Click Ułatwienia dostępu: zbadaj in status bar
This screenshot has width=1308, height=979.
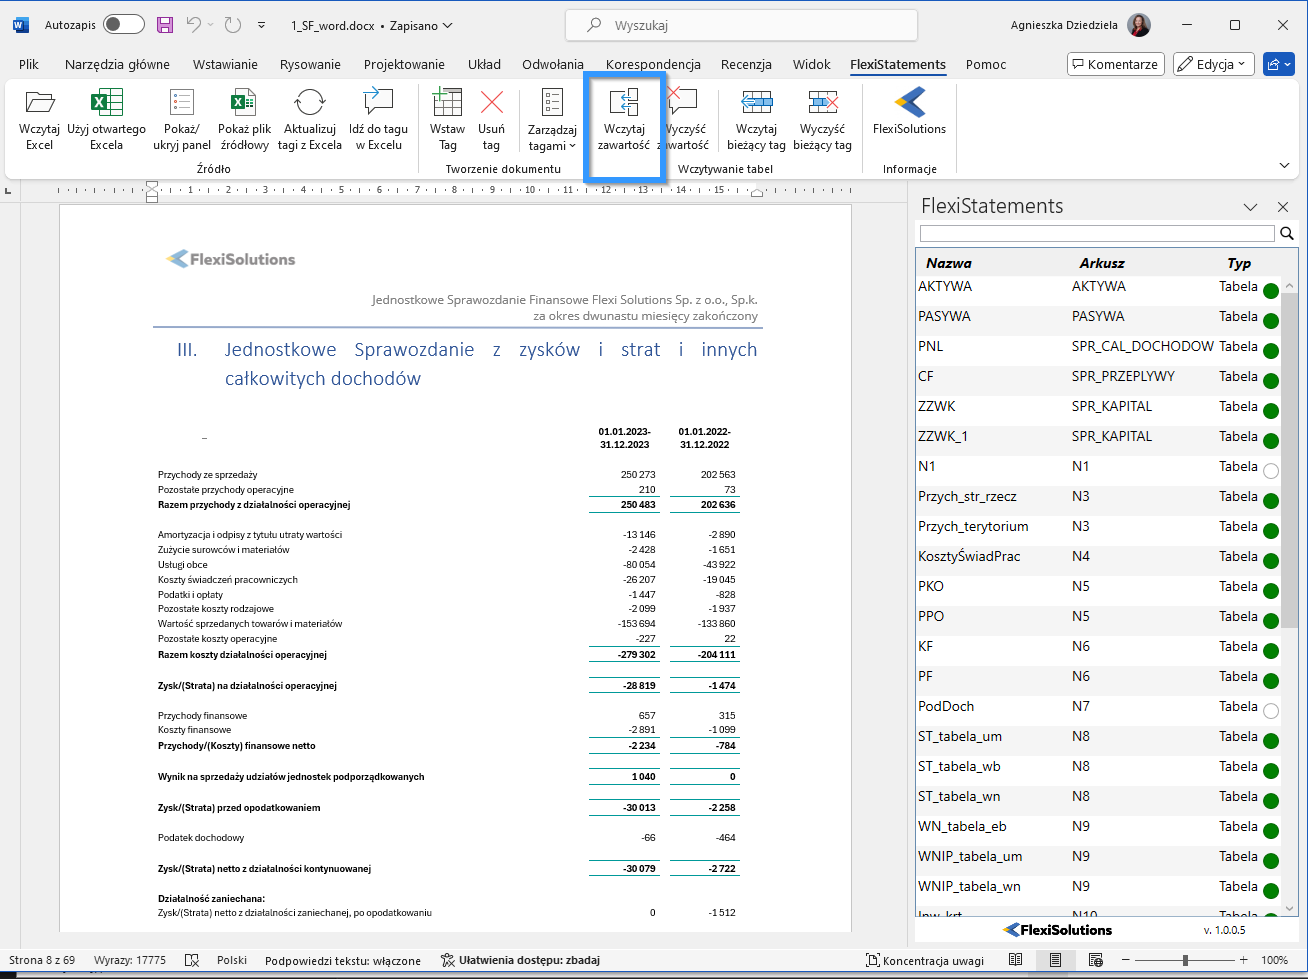[x=520, y=960]
